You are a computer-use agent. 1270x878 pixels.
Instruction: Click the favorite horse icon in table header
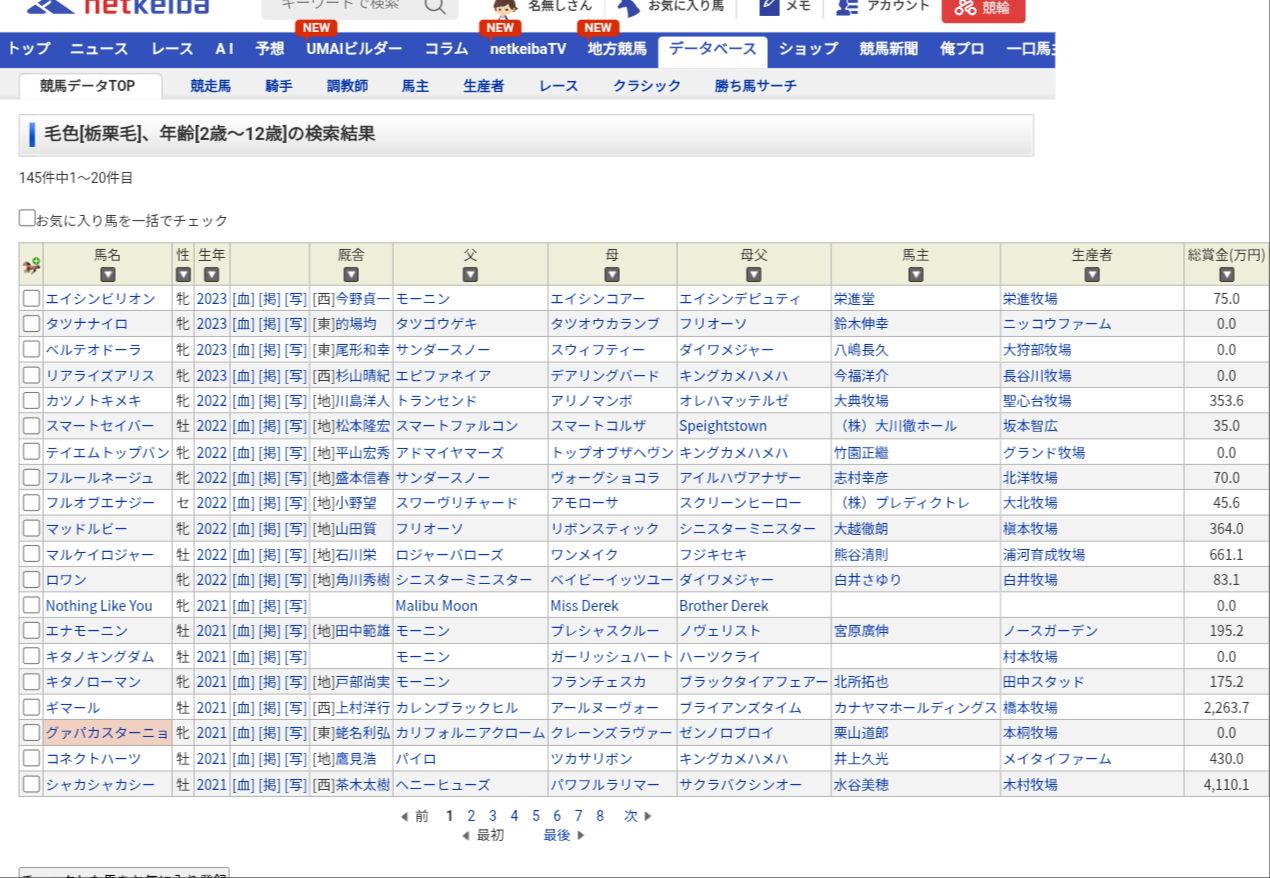click(x=31, y=265)
